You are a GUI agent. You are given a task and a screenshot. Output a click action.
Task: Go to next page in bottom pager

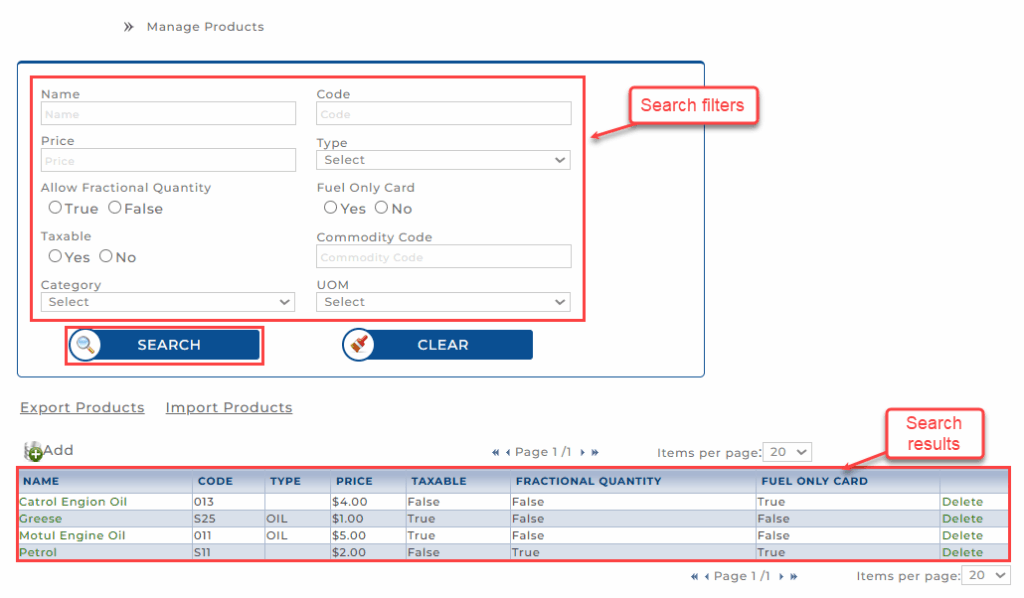point(781,577)
